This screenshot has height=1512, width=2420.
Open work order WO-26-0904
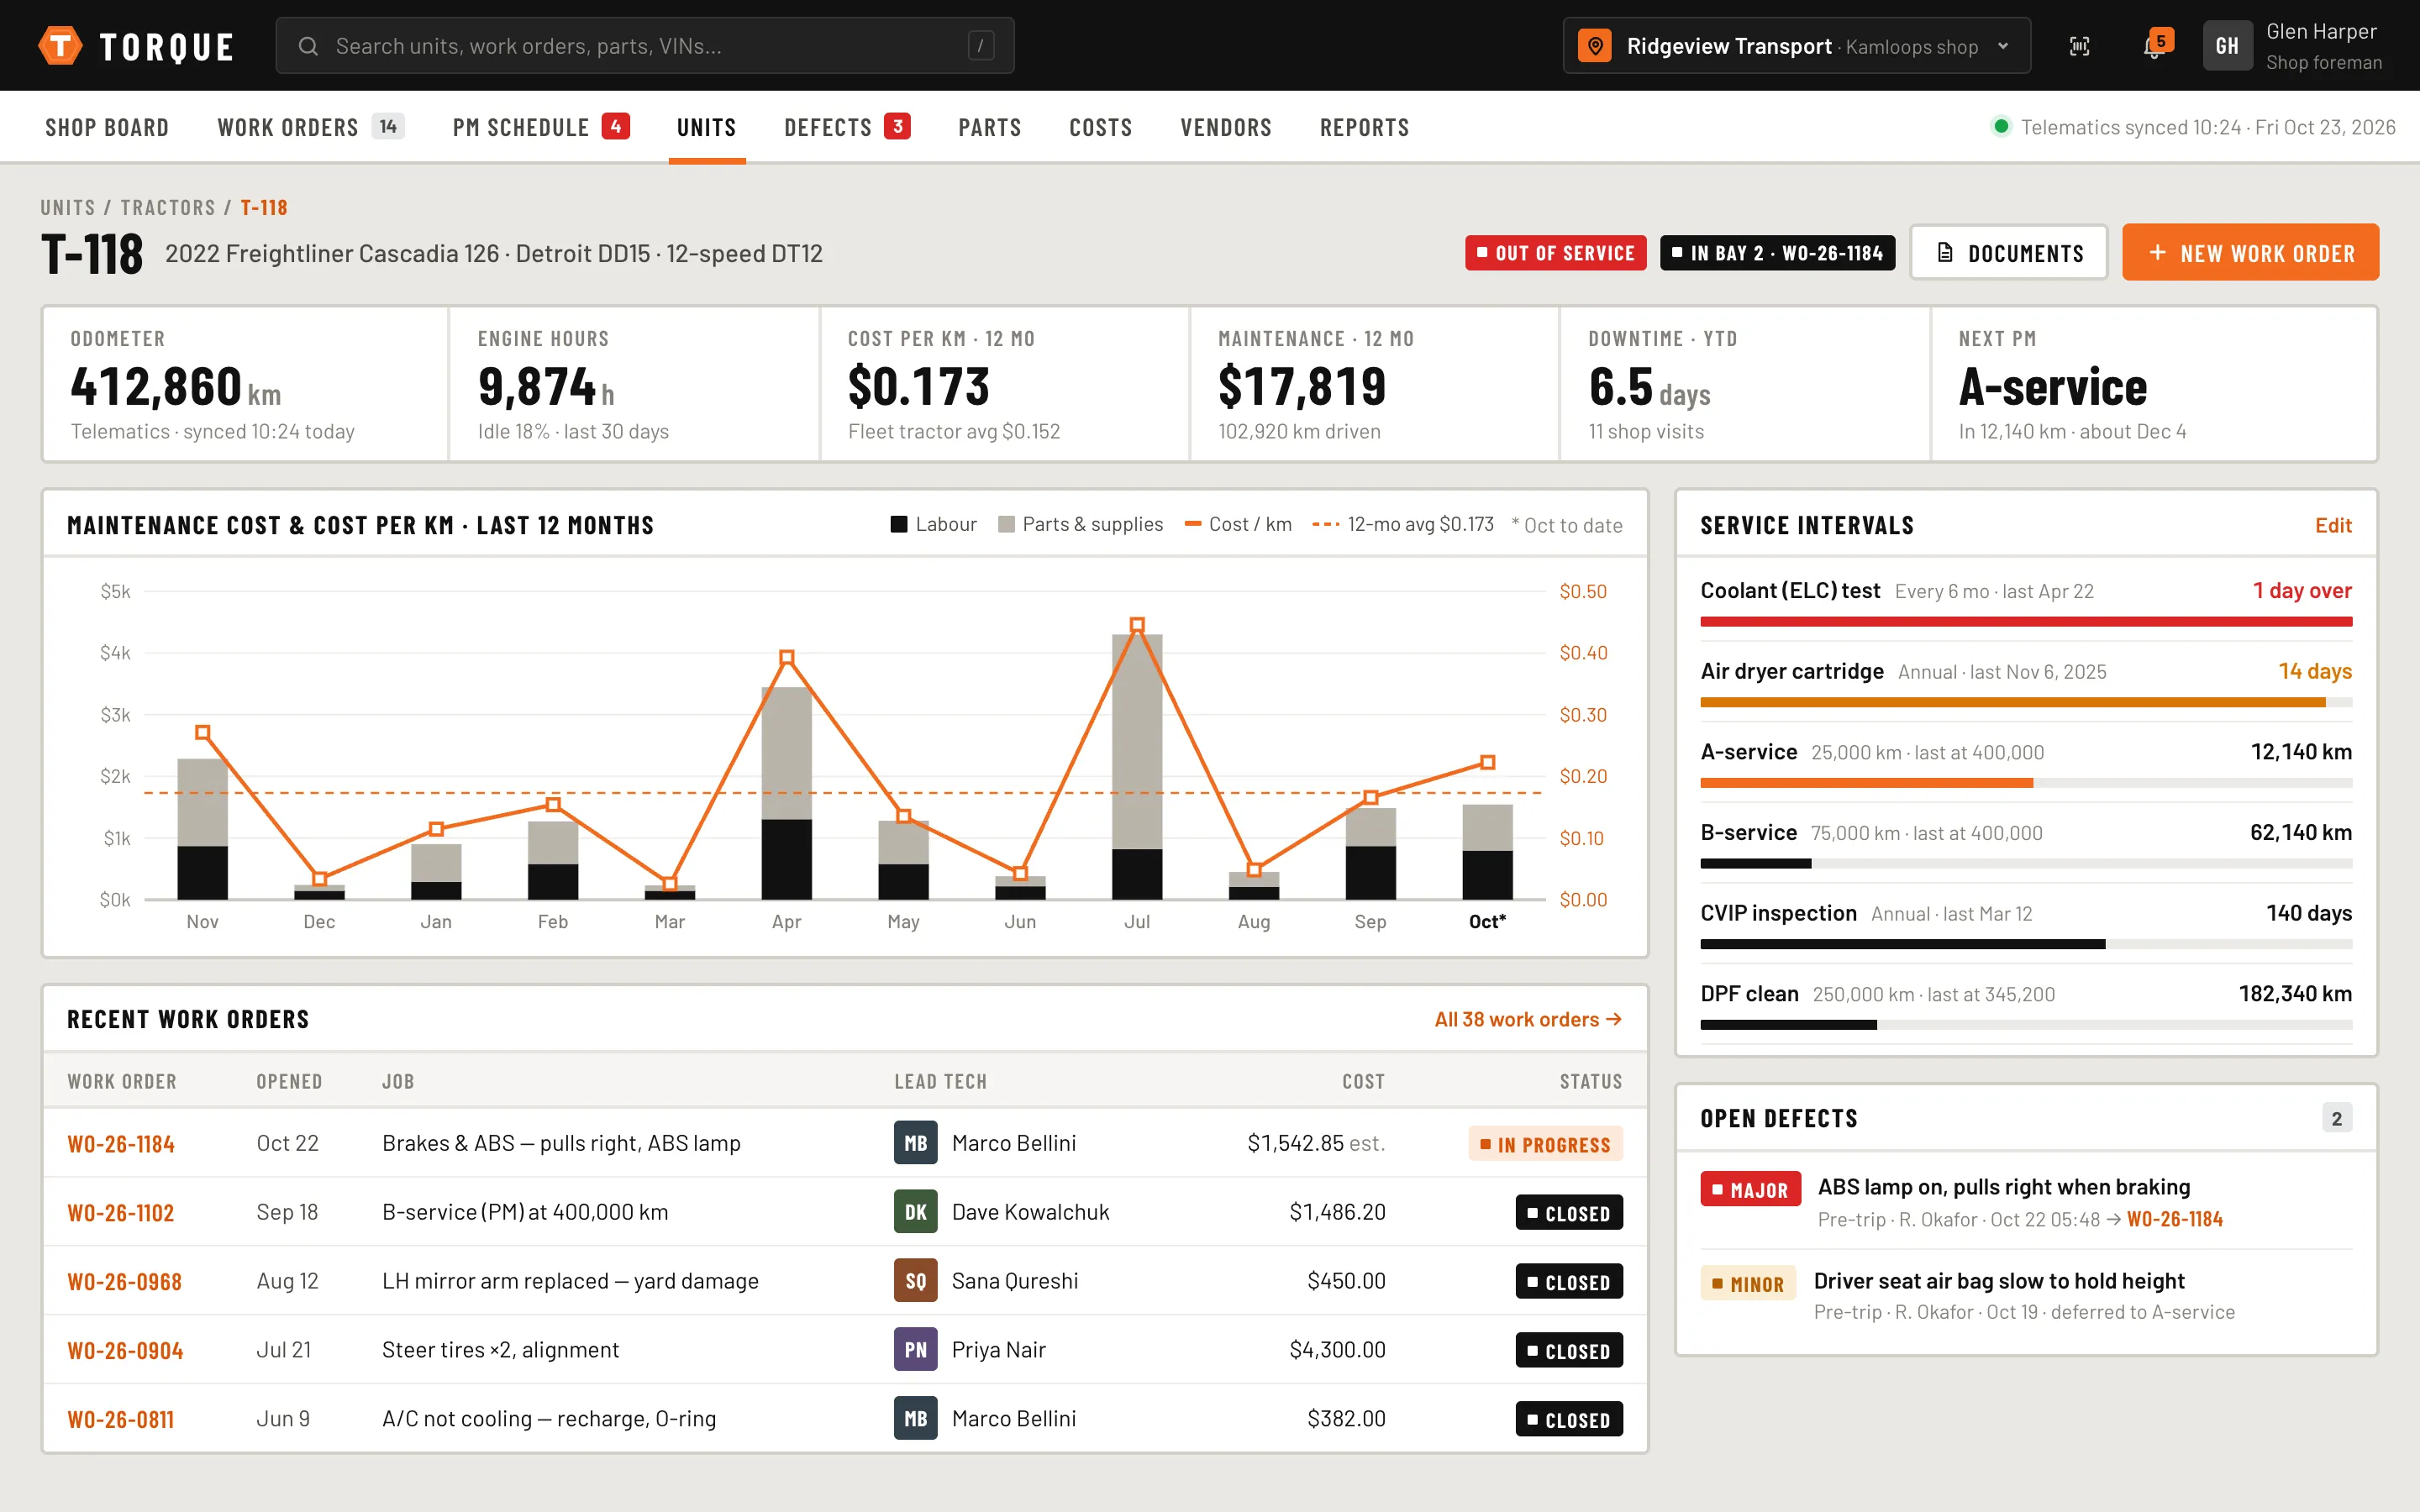[125, 1351]
